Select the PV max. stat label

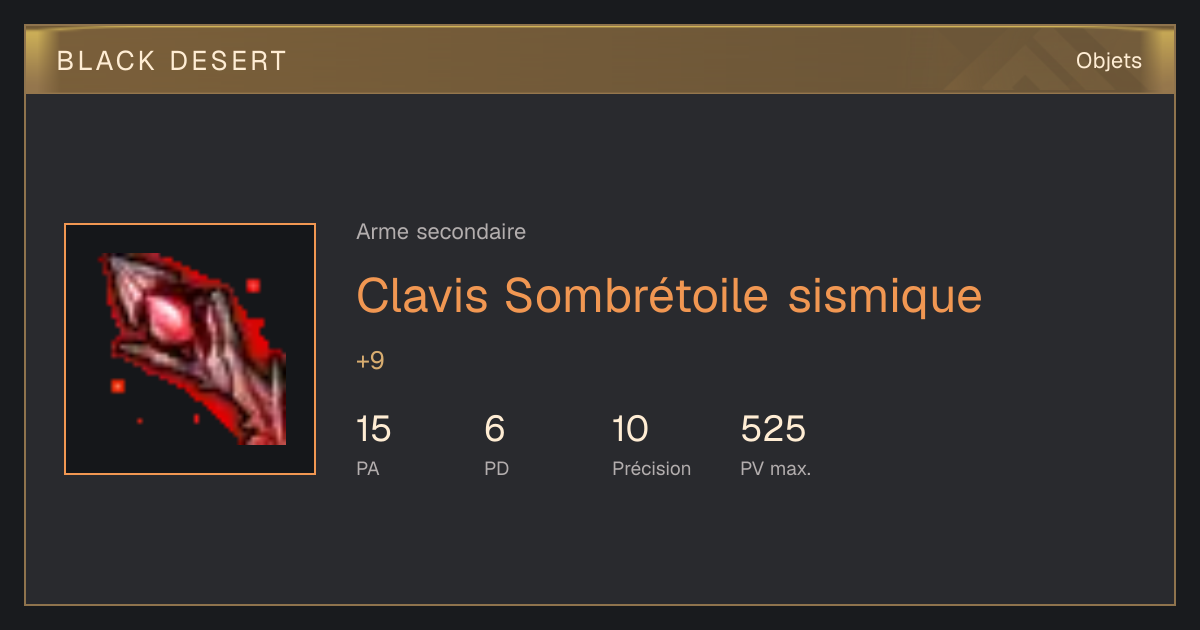(775, 468)
